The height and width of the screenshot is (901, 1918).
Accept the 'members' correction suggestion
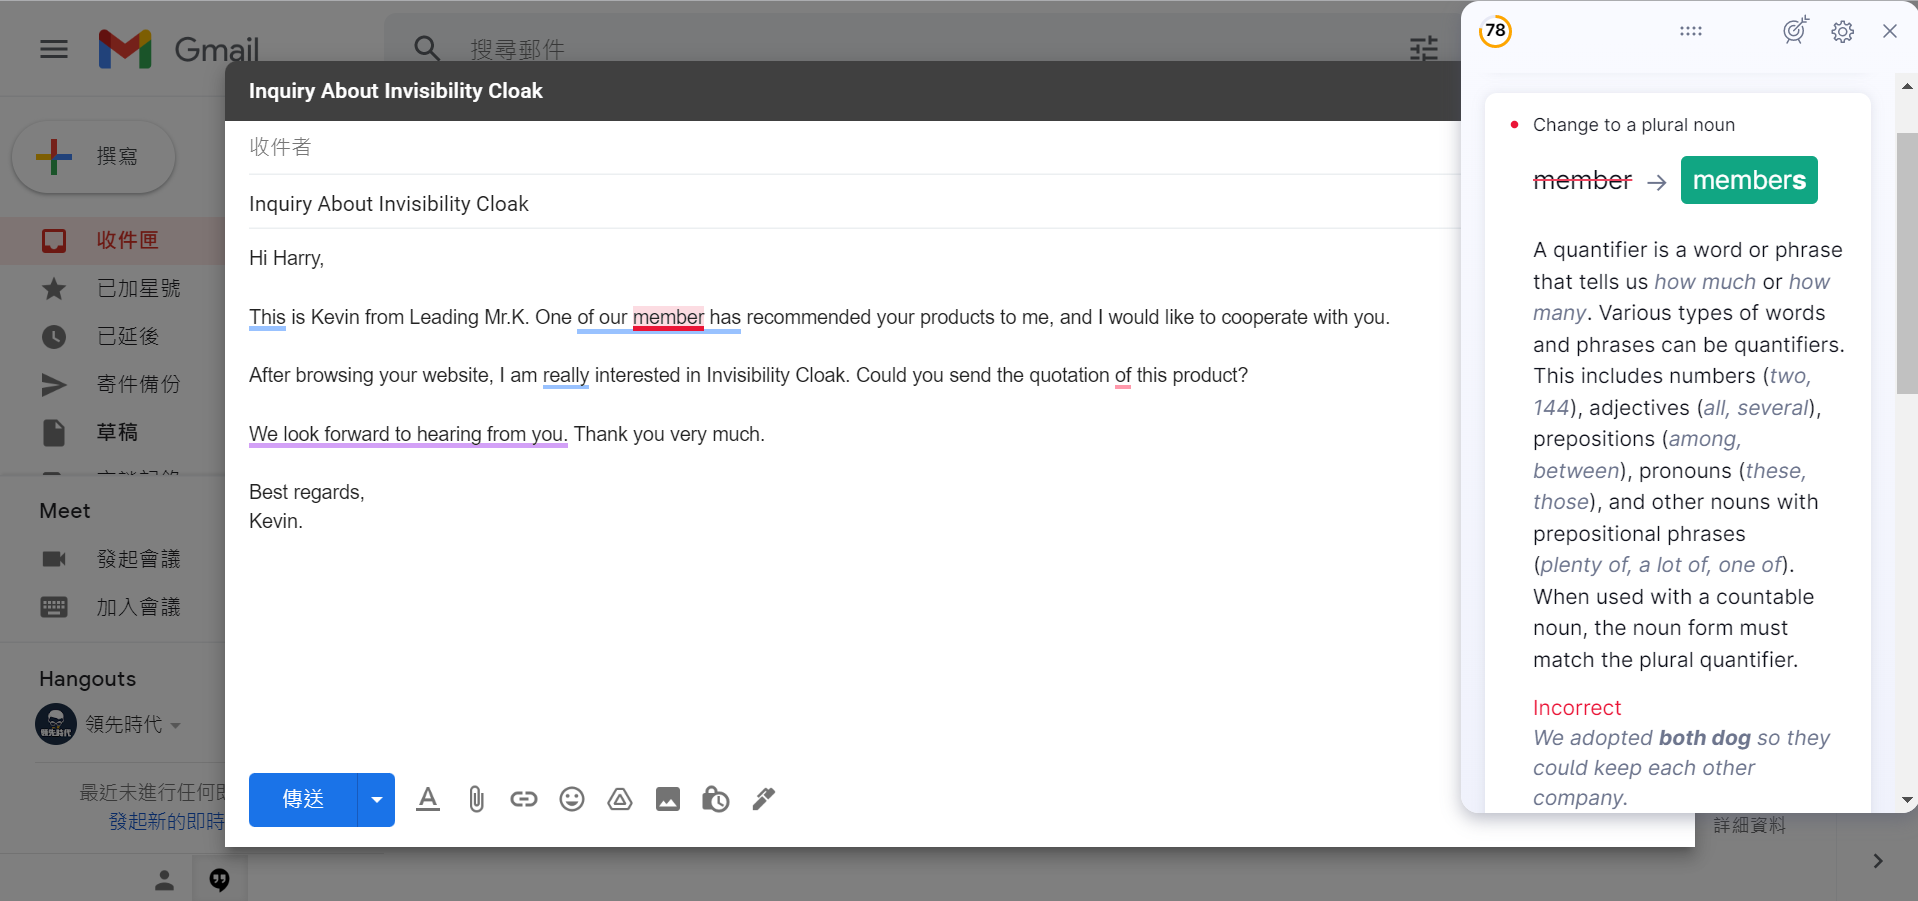pyautogui.click(x=1749, y=180)
